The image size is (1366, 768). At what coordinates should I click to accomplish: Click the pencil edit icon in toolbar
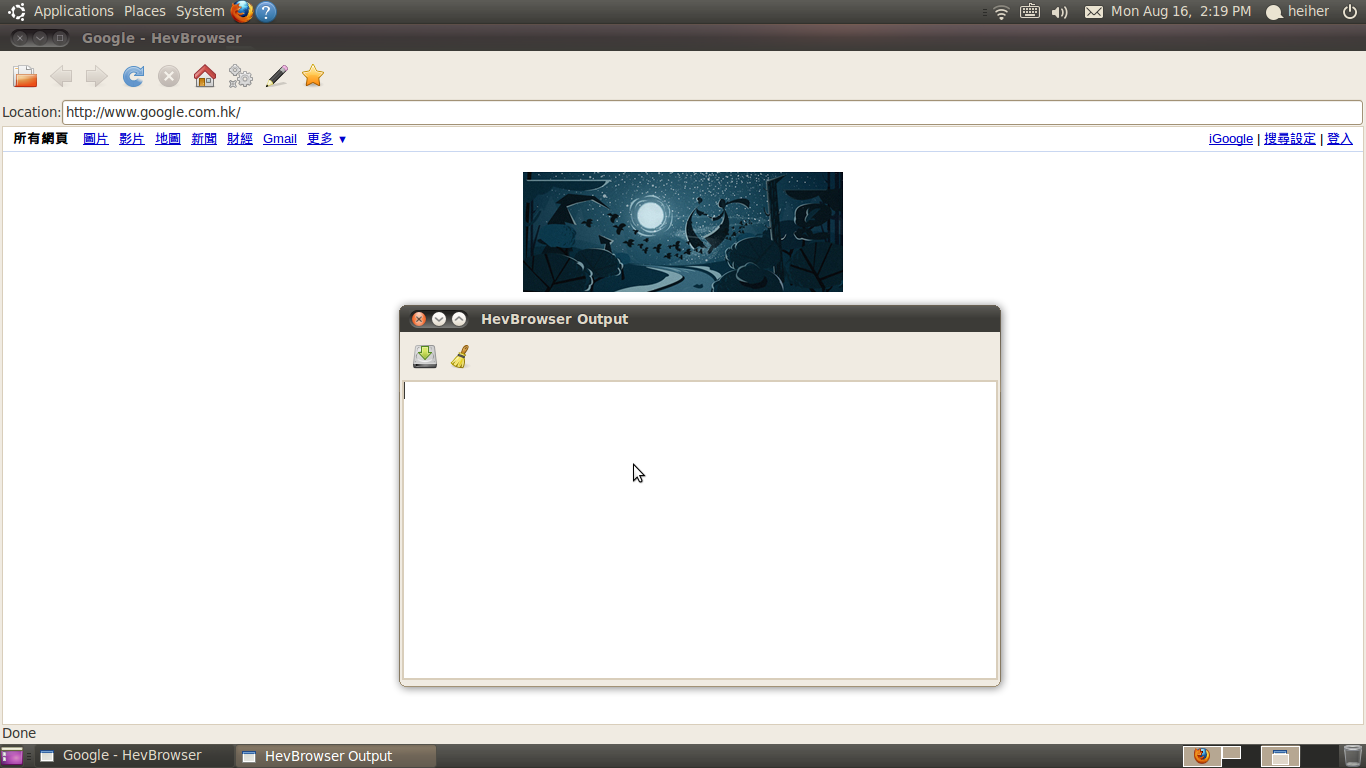277,76
